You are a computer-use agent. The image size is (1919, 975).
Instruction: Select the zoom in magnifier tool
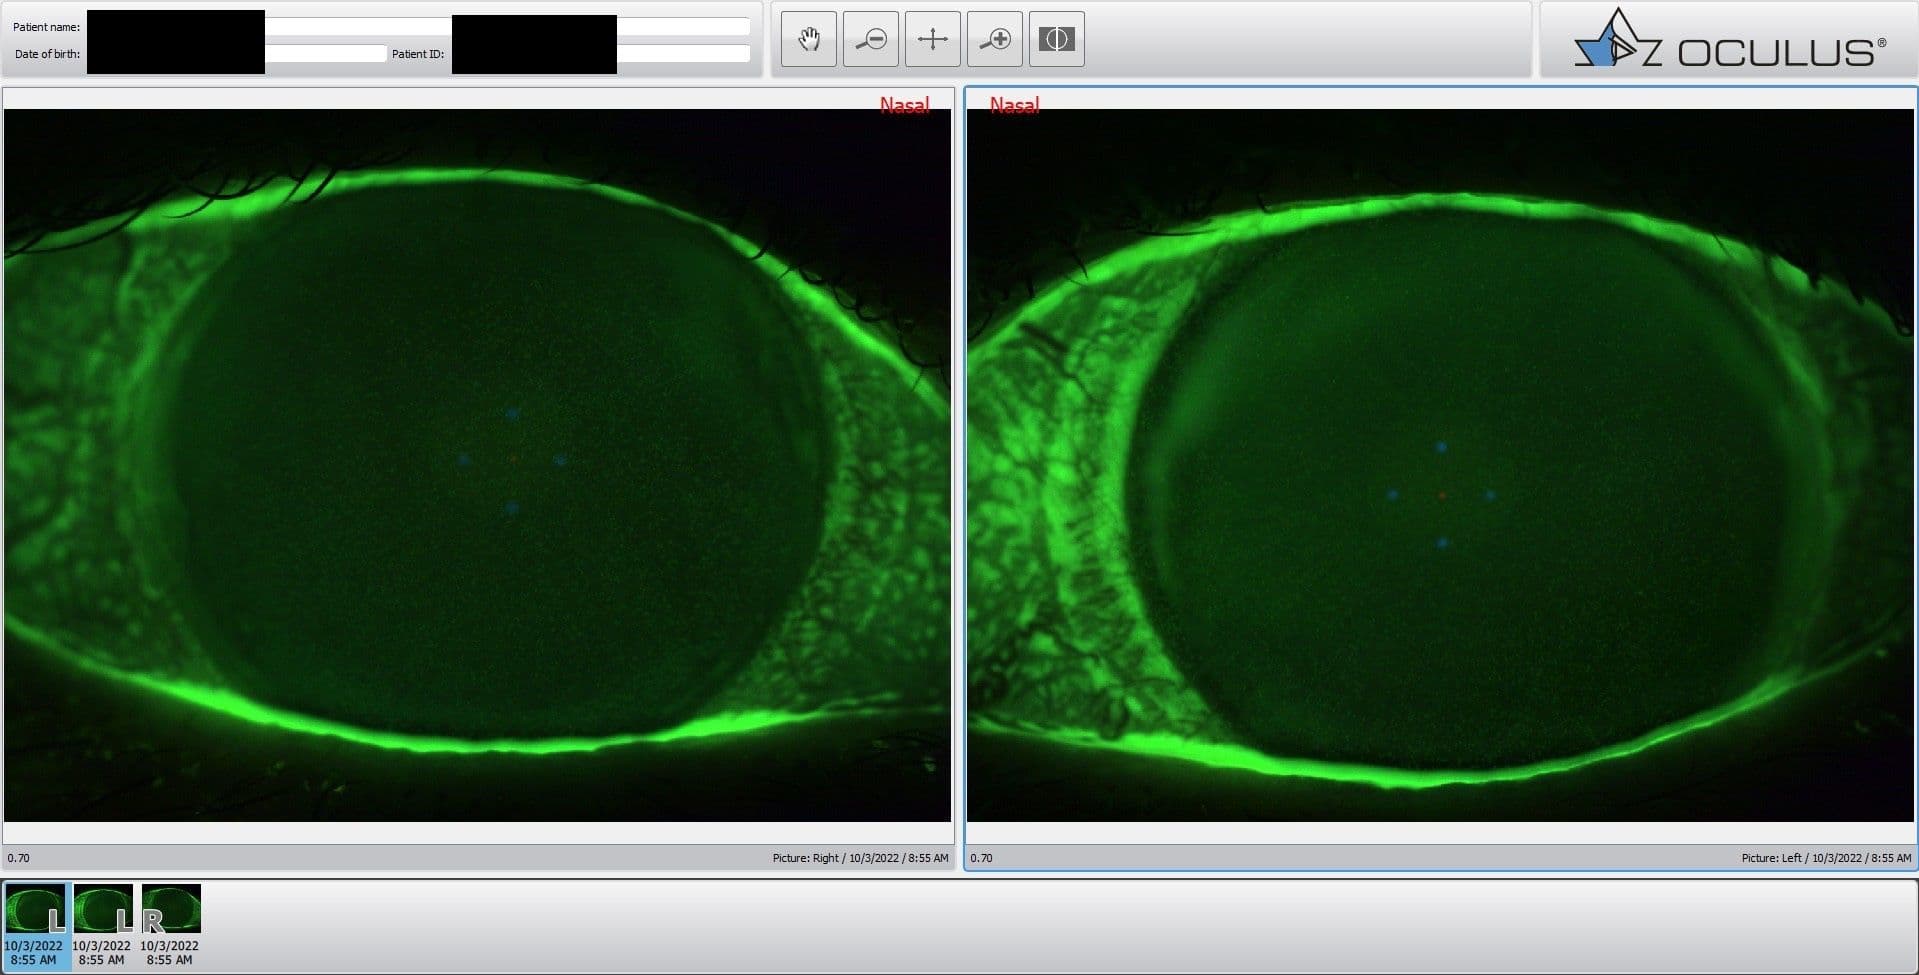click(x=994, y=38)
